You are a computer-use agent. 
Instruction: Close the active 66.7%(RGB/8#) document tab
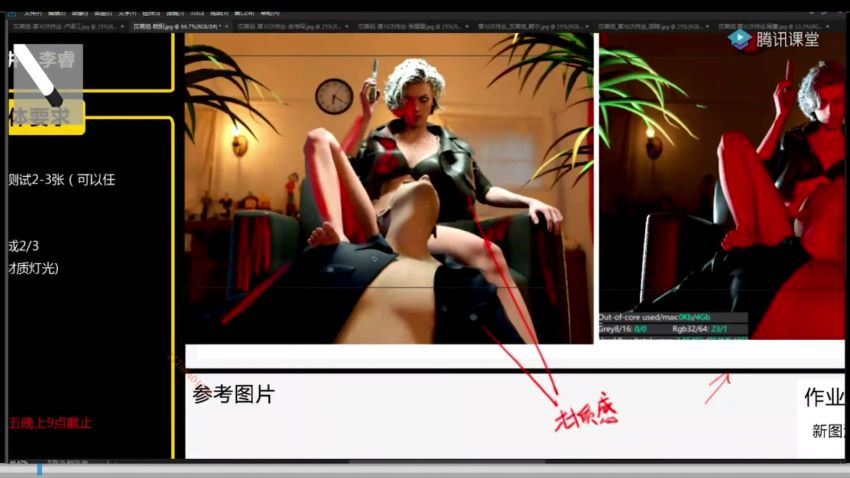(227, 26)
